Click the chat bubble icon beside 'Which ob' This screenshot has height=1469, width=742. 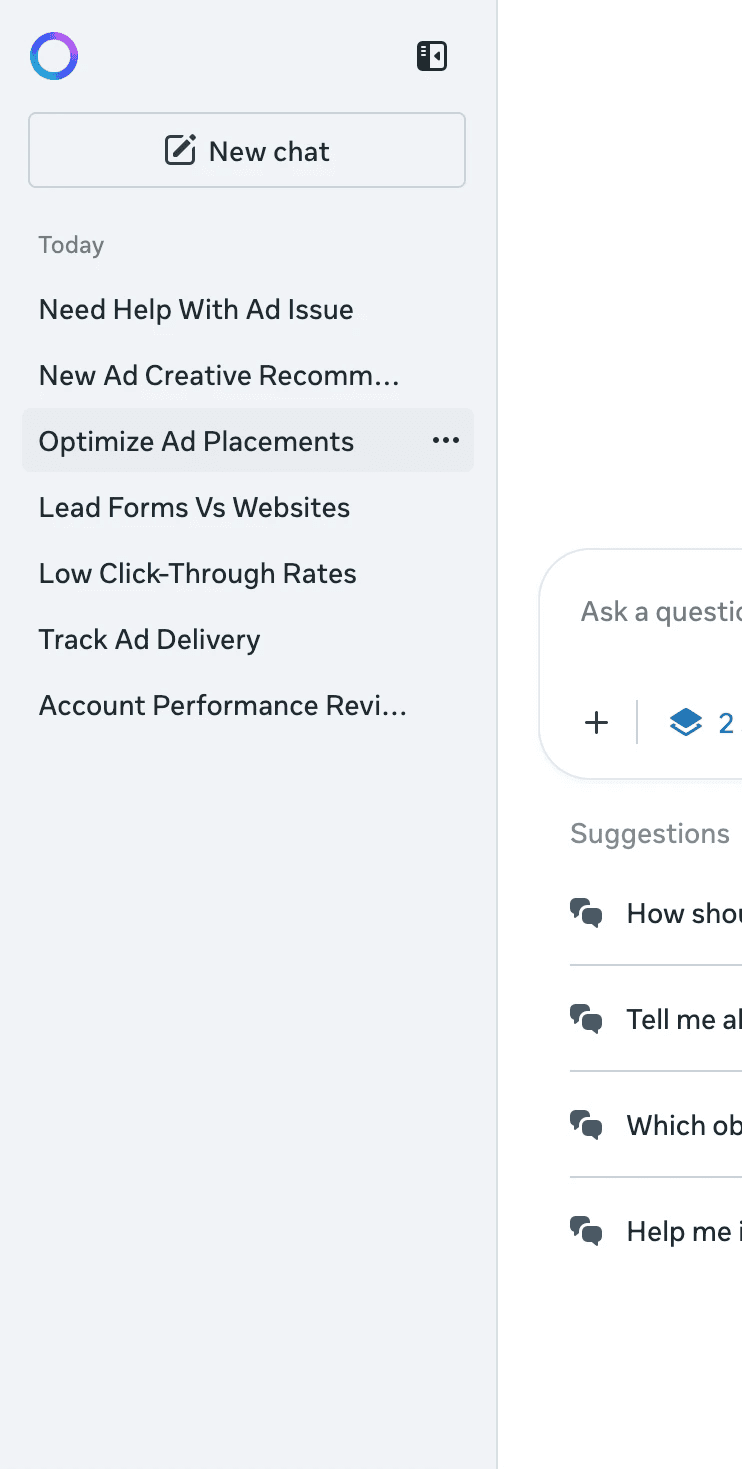pyautogui.click(x=586, y=1125)
